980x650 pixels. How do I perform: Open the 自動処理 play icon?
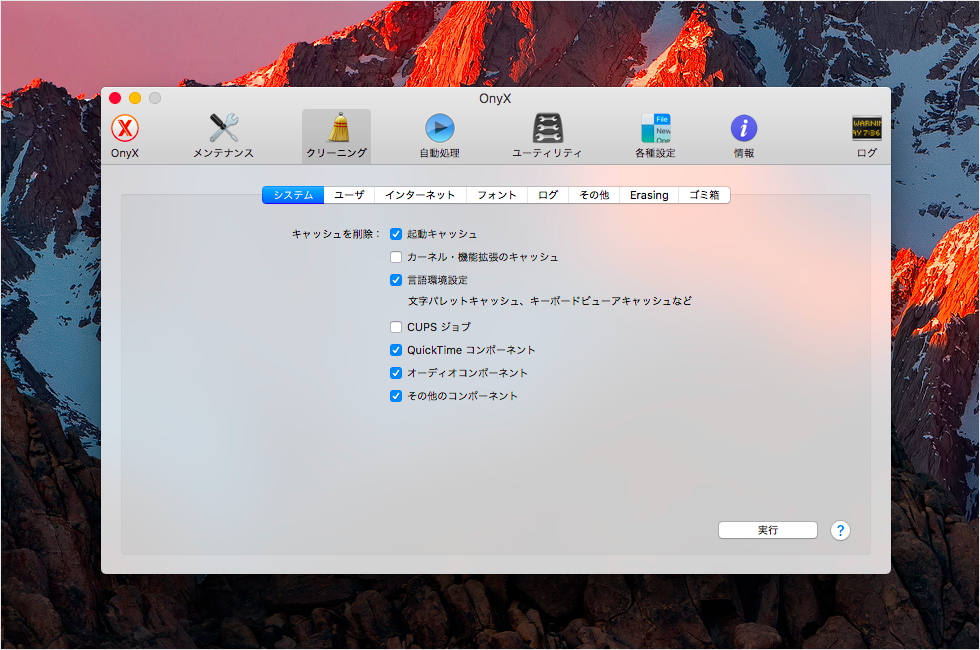tap(440, 128)
